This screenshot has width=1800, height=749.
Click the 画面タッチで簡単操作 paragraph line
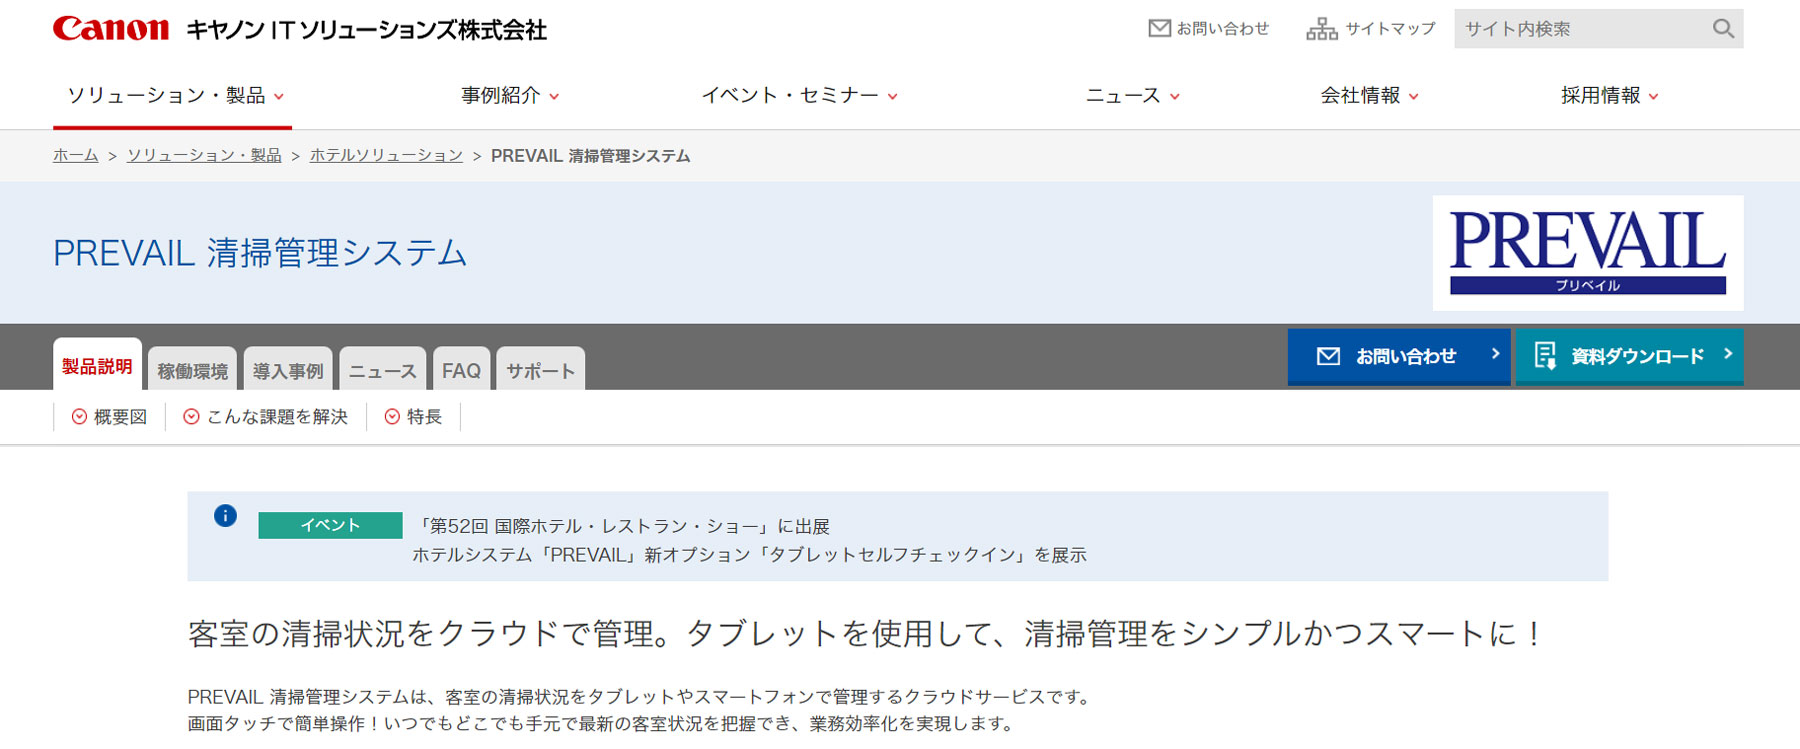602,723
